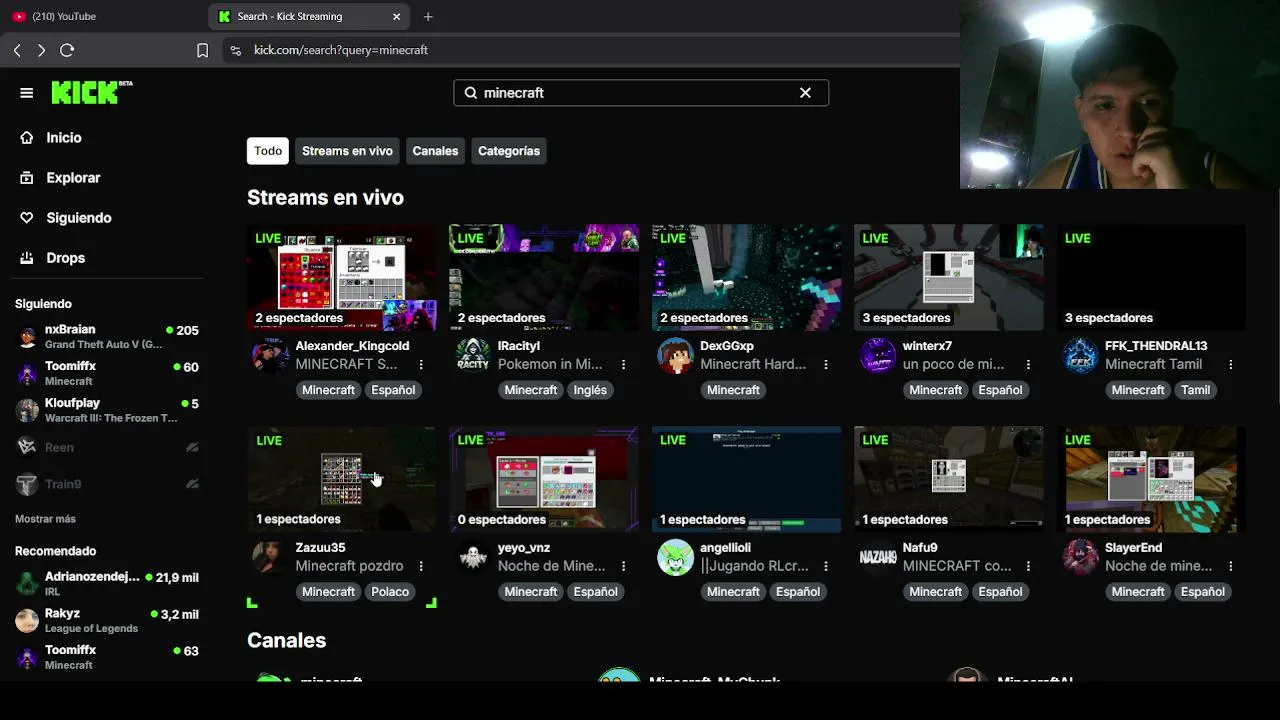Click SlayerEnd channel avatar

[1080, 558]
